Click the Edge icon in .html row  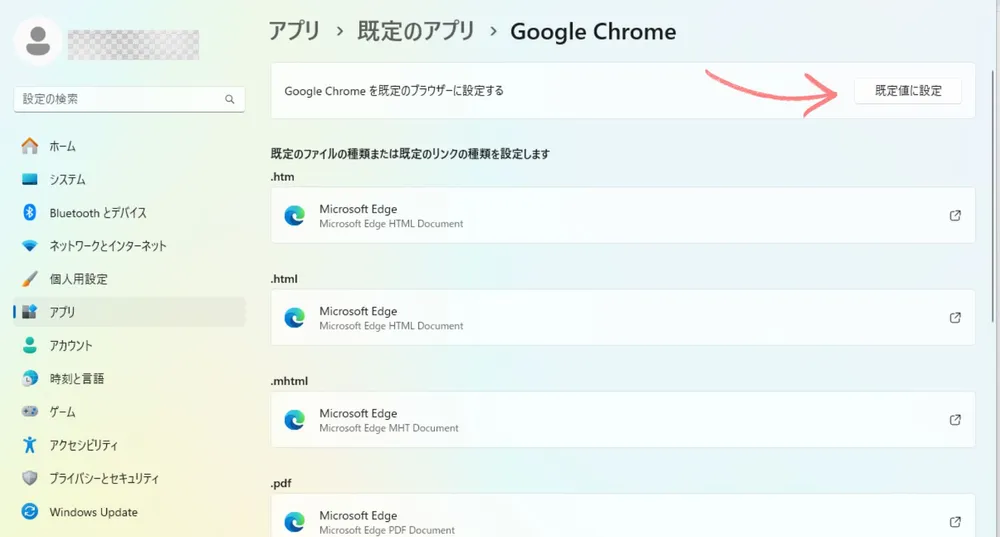point(295,318)
